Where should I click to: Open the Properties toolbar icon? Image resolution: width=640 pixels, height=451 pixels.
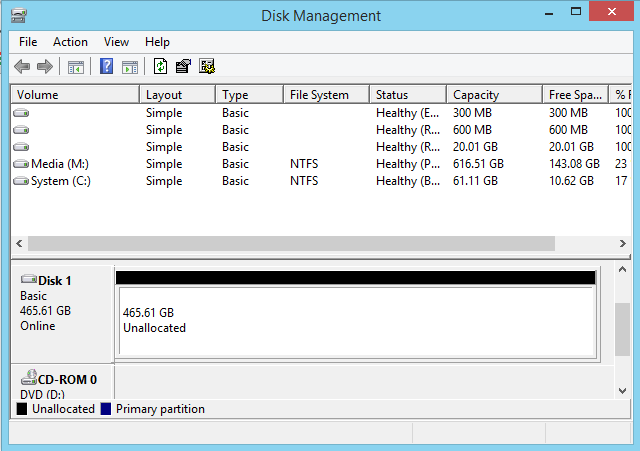[x=183, y=66]
